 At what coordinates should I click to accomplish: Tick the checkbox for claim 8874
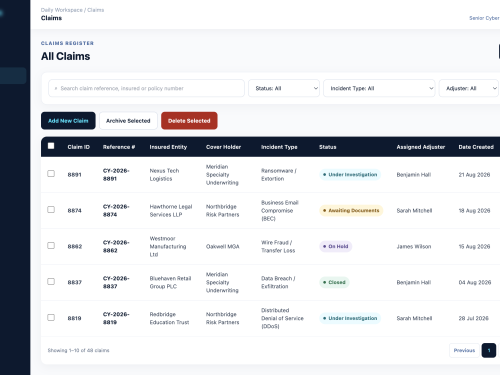tap(51, 210)
